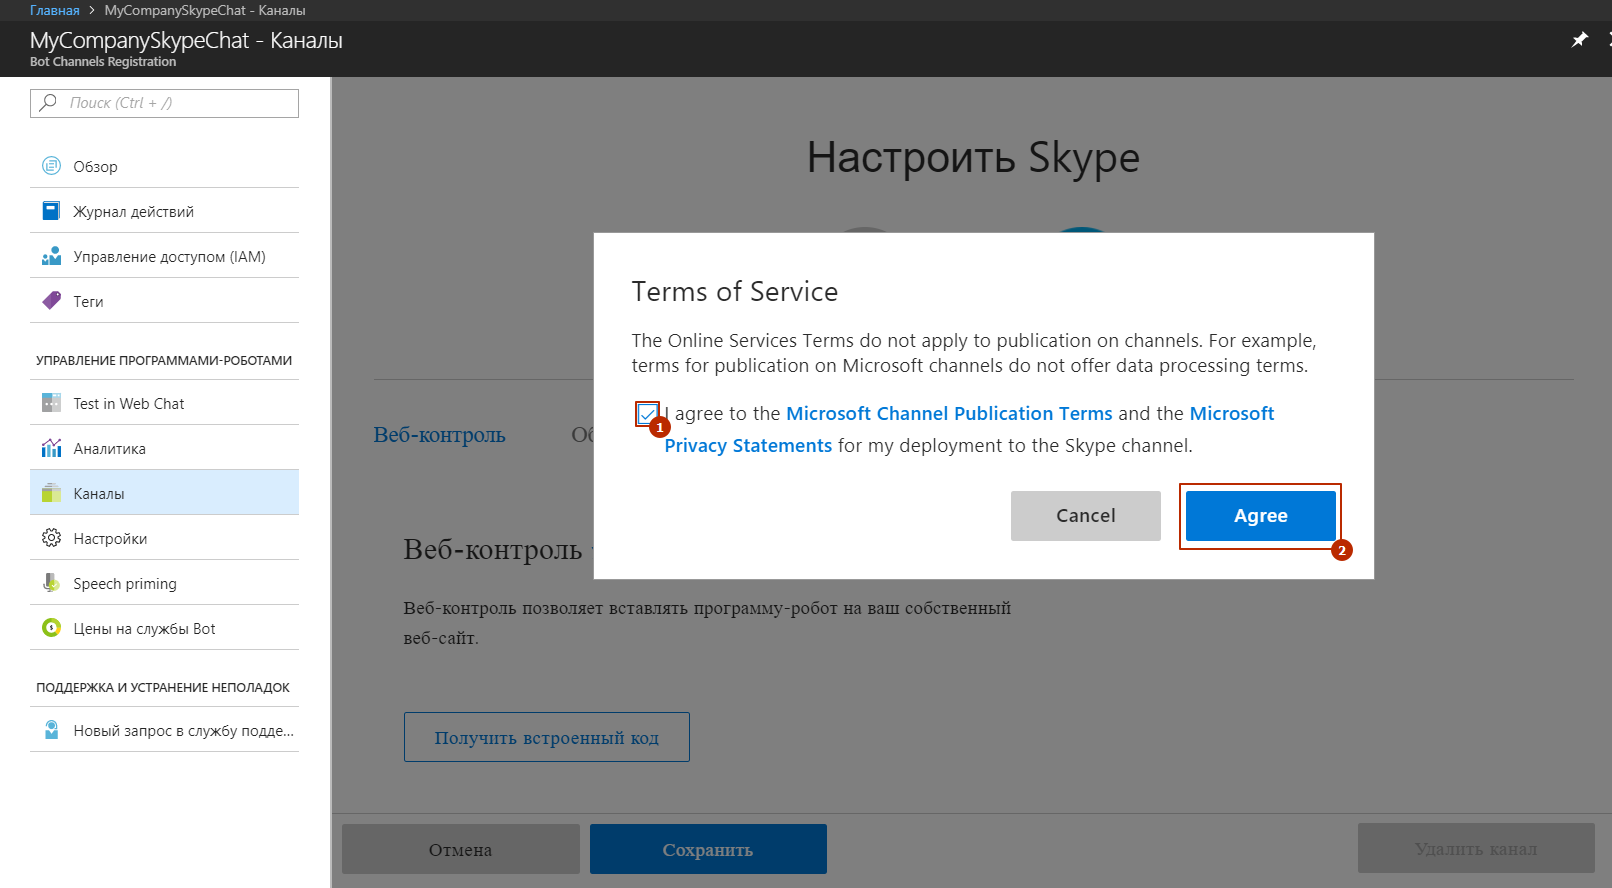1612x888 pixels.
Task: Click the ПОДДЕРЖКА И УСТРАНЕНИЕ НЕПОЛАДОК section header
Action: (x=163, y=687)
